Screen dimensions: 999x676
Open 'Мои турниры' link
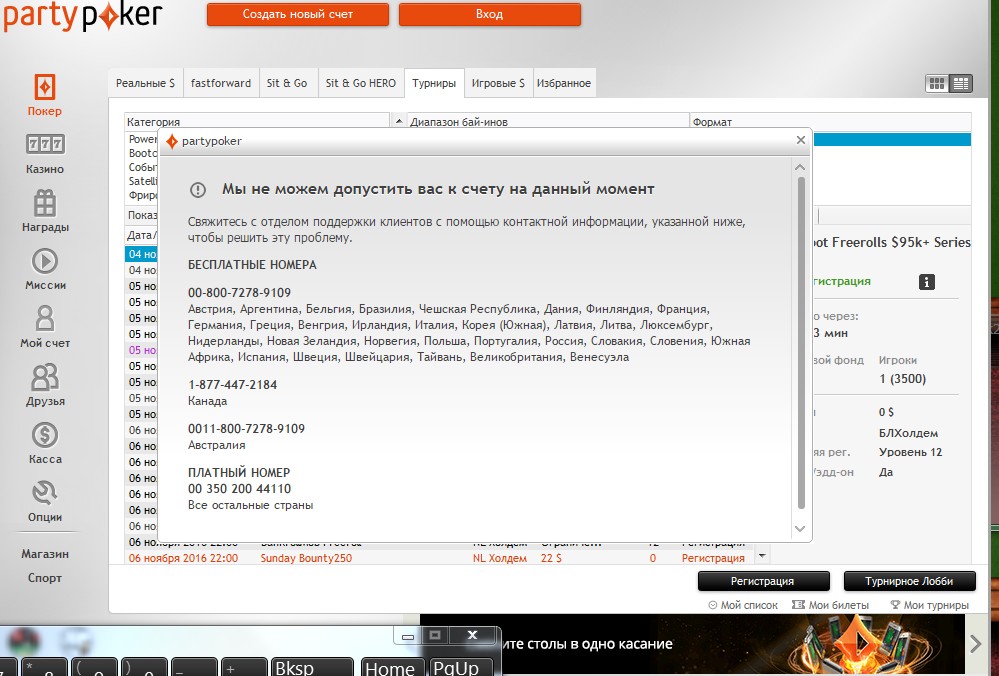point(929,605)
